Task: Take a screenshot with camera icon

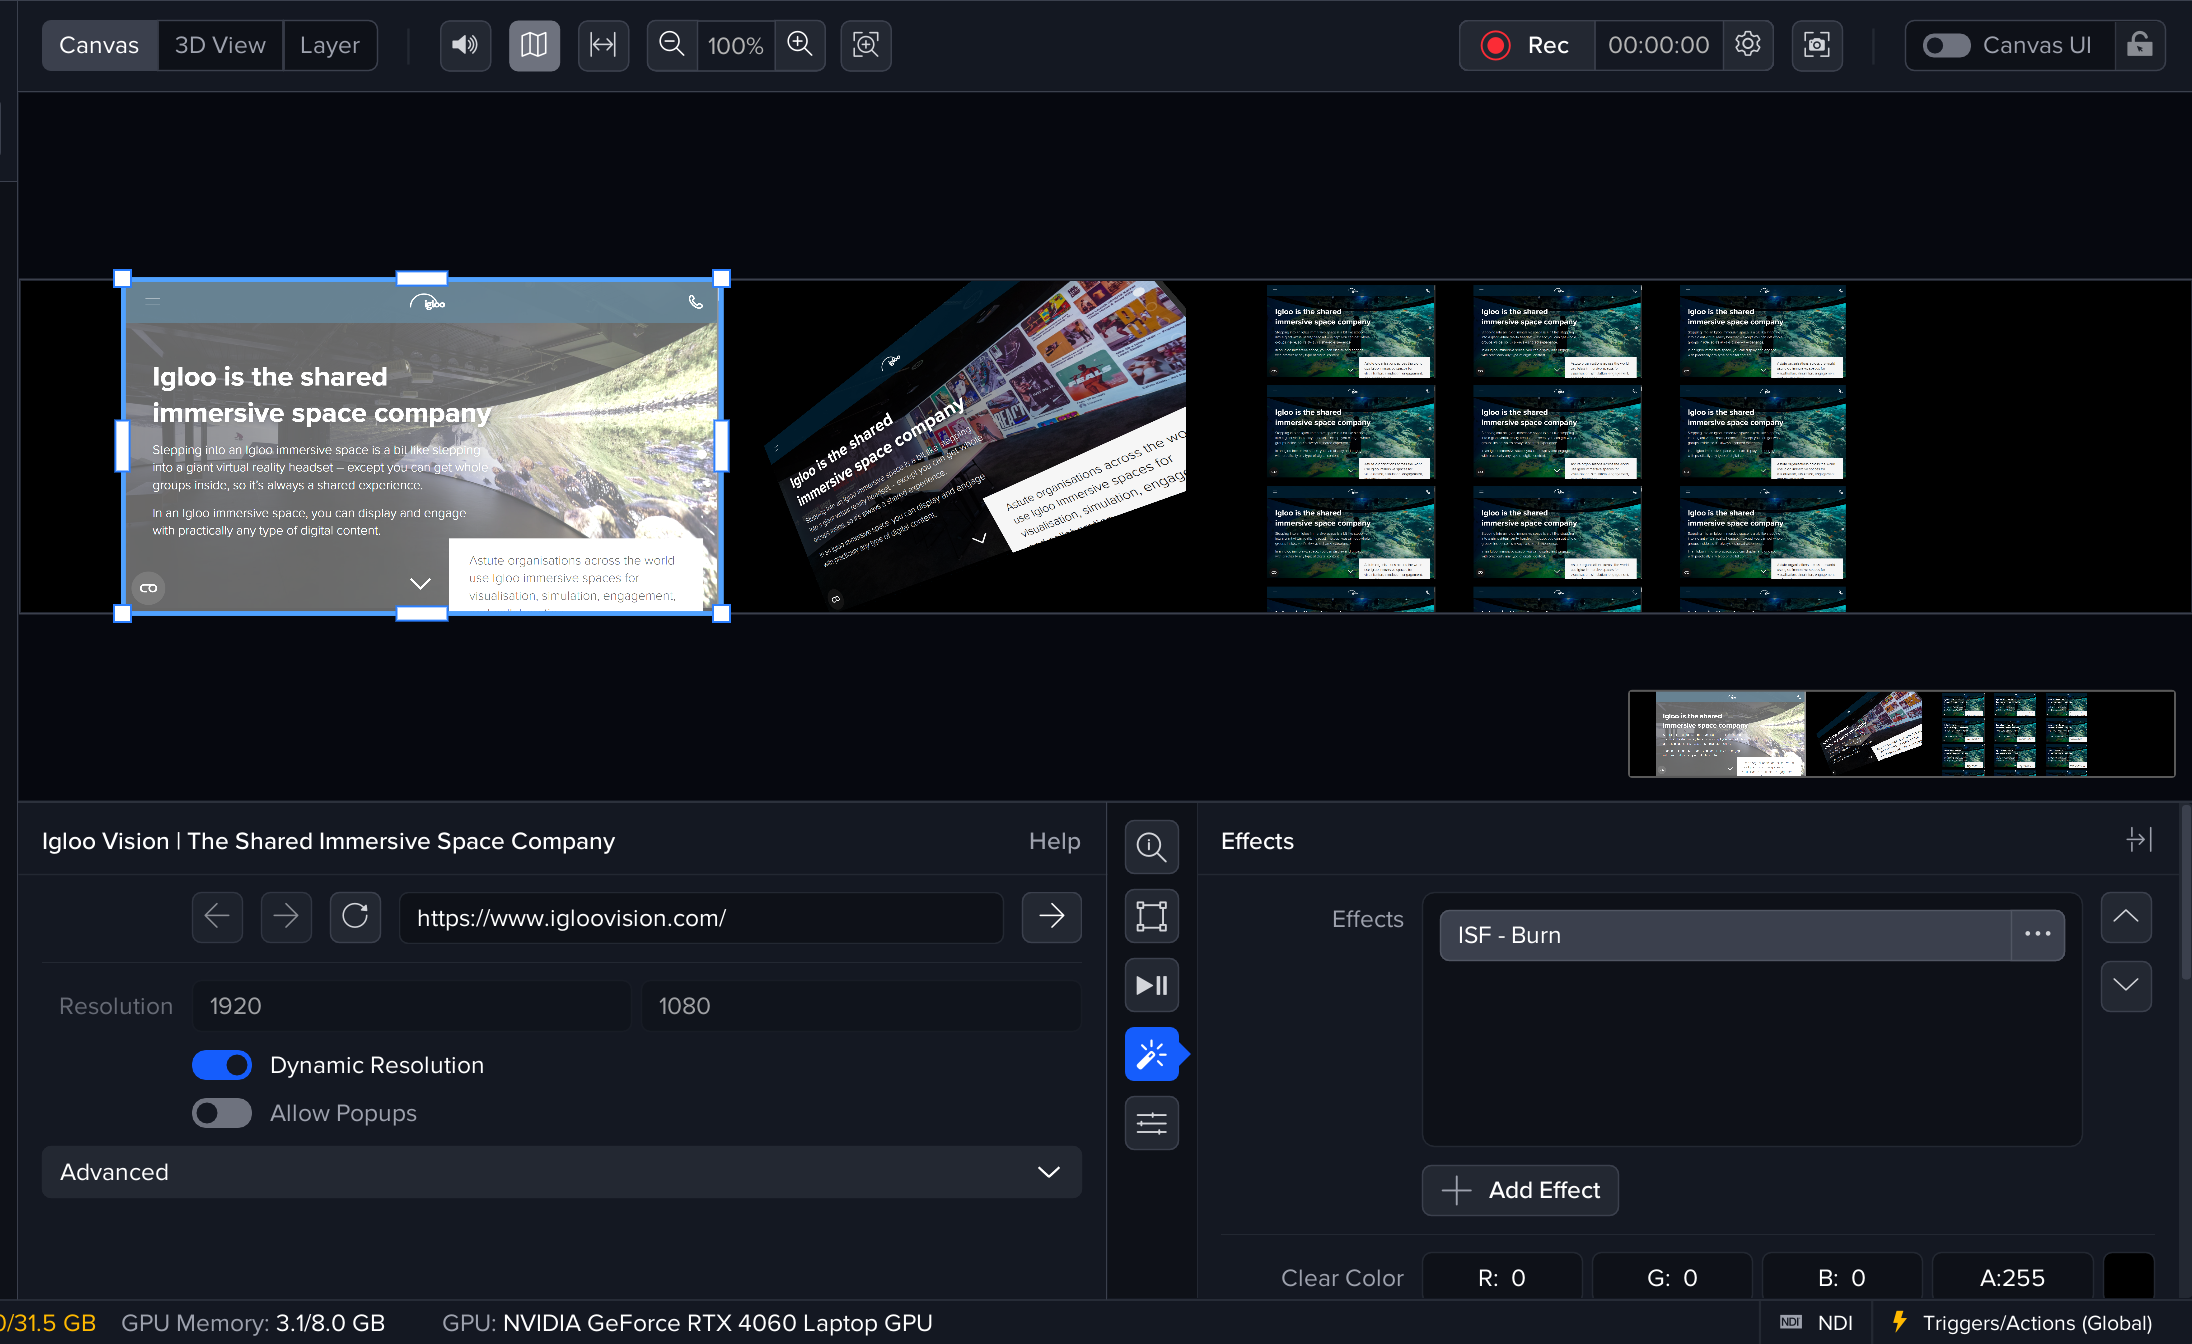Action: [x=1817, y=45]
